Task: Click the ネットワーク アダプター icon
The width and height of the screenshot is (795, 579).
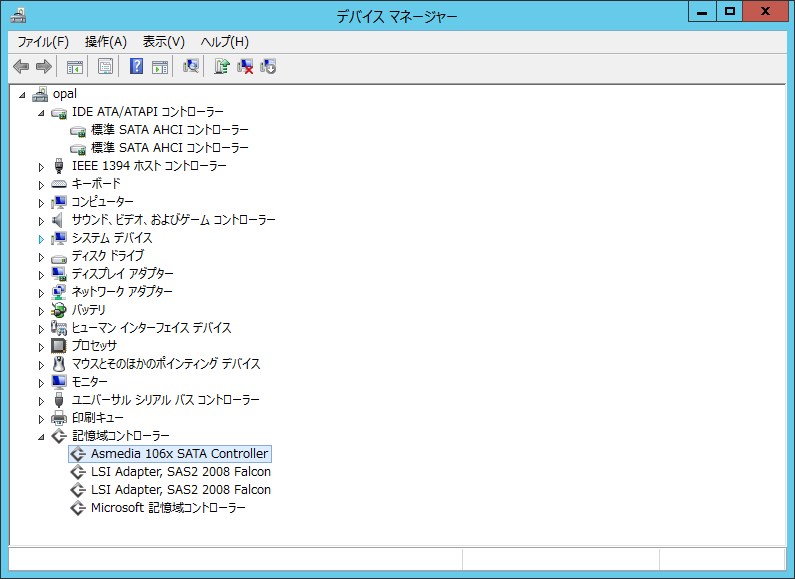Action: [59, 292]
